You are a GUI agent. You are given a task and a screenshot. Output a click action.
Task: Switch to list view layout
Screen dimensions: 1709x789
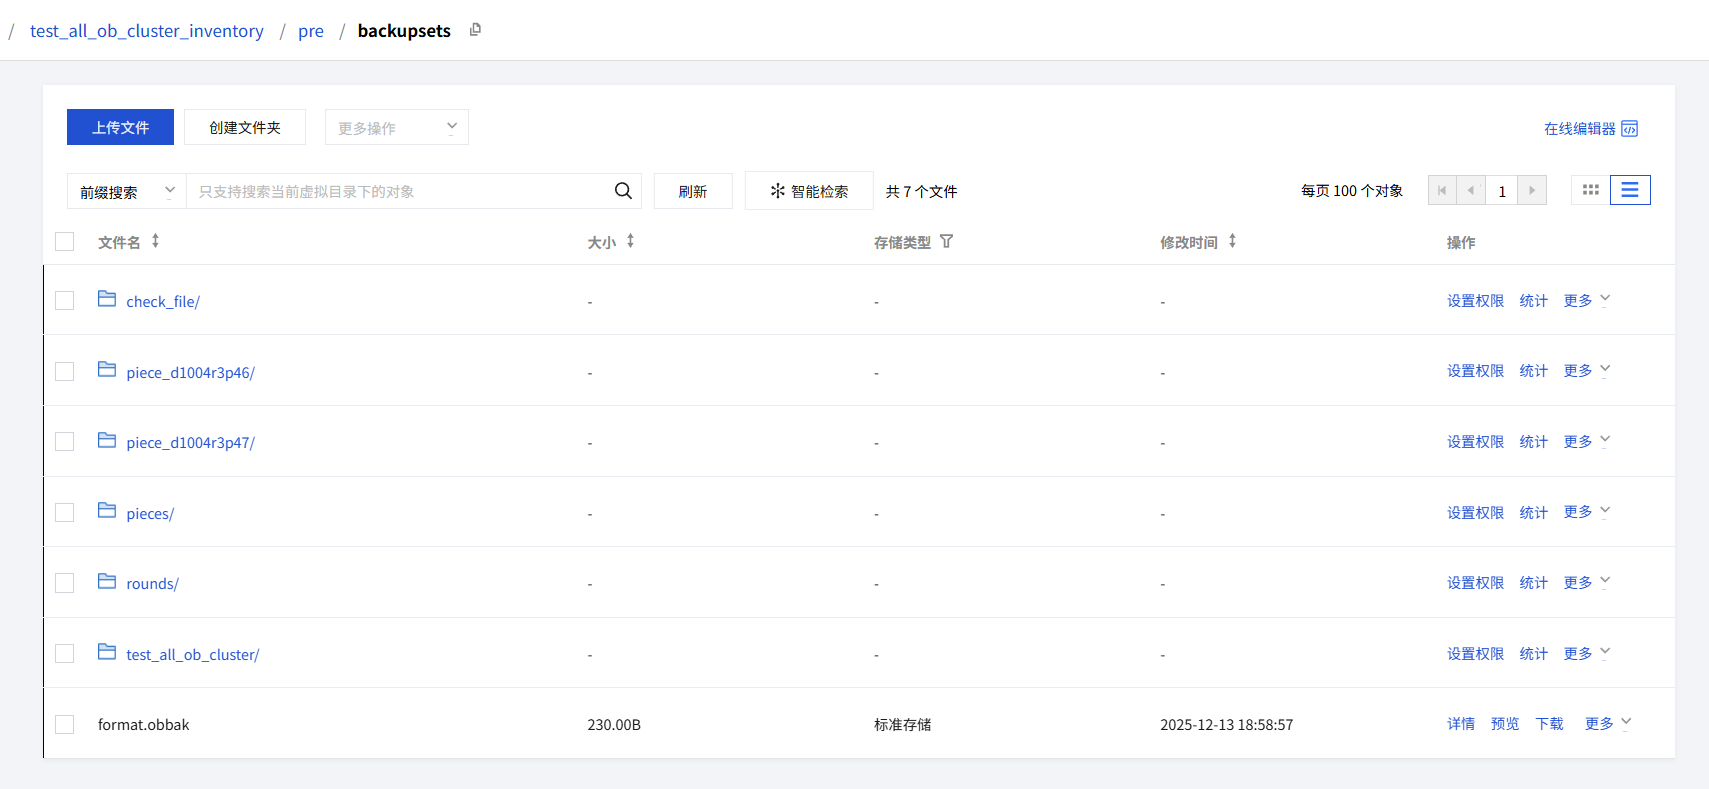point(1629,190)
